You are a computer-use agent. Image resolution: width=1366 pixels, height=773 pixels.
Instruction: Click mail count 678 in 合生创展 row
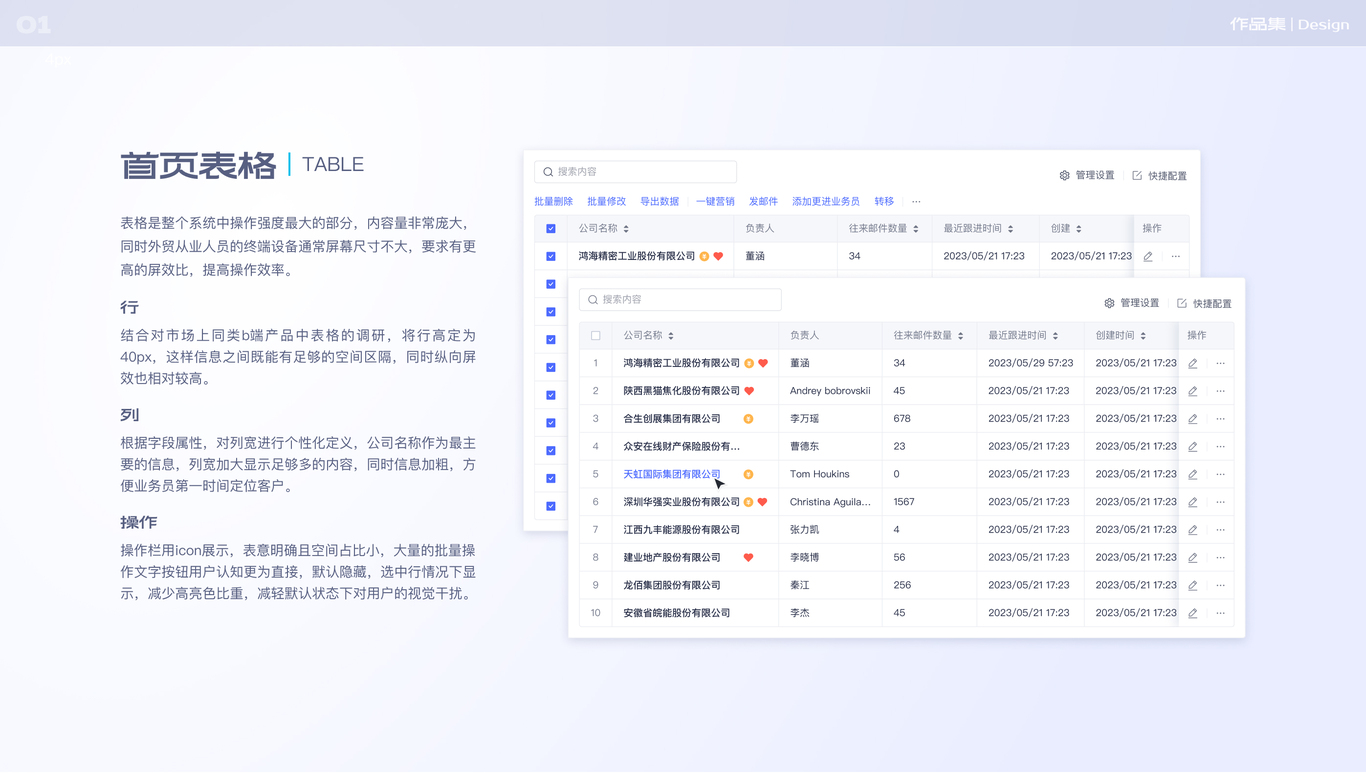click(x=902, y=419)
